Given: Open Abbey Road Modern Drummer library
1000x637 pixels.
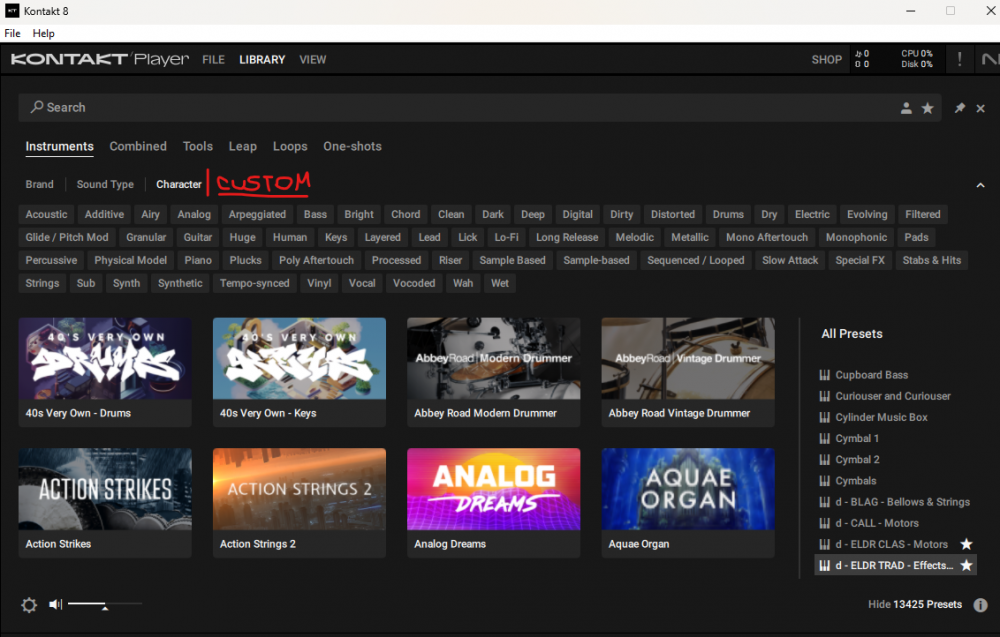Looking at the screenshot, I should pyautogui.click(x=494, y=372).
